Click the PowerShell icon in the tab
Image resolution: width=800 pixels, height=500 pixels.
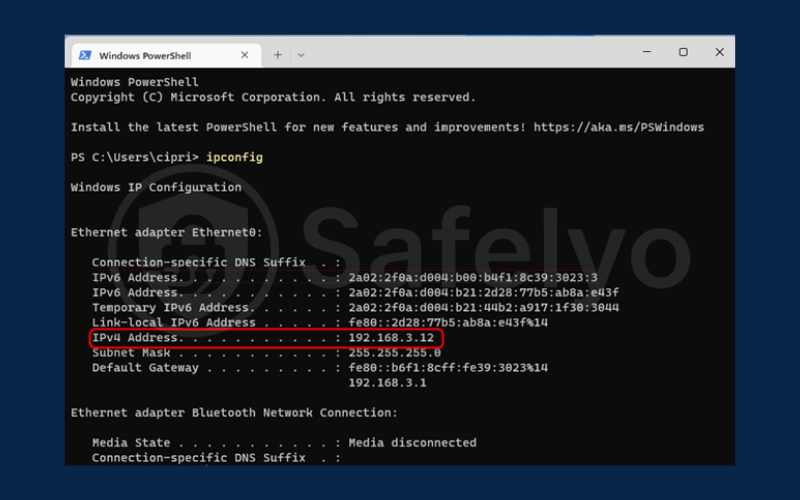[85, 55]
